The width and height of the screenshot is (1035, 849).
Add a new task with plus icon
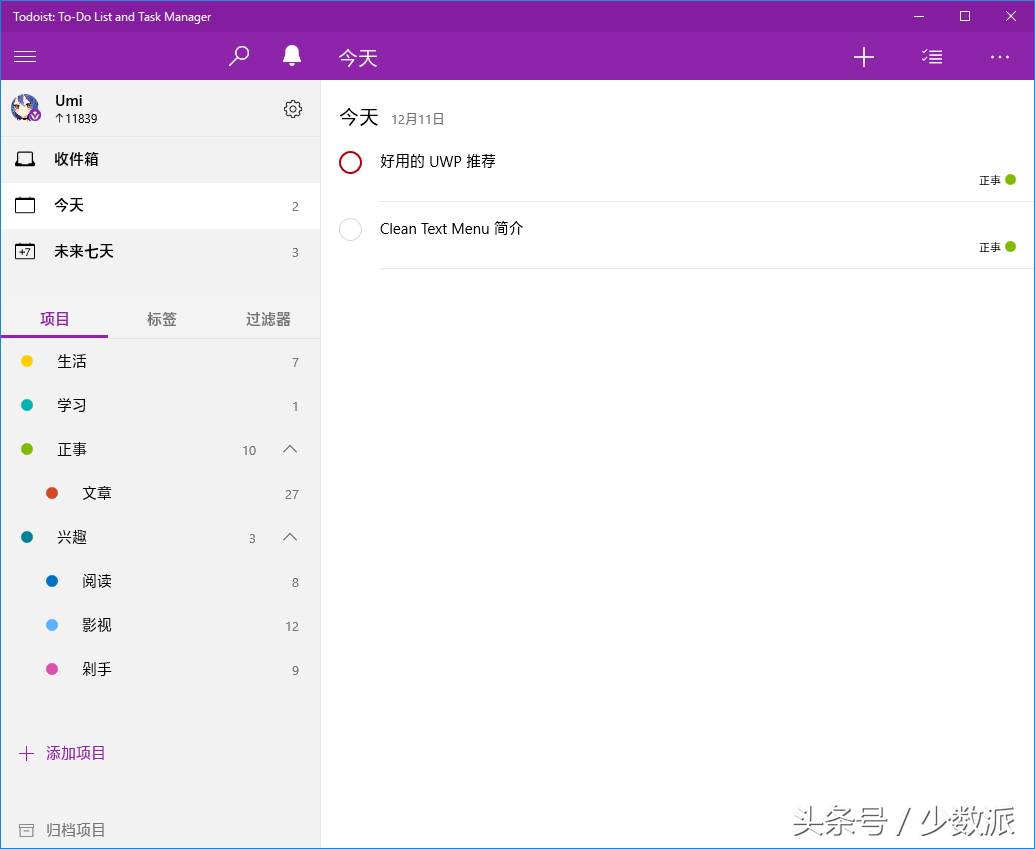pos(863,57)
